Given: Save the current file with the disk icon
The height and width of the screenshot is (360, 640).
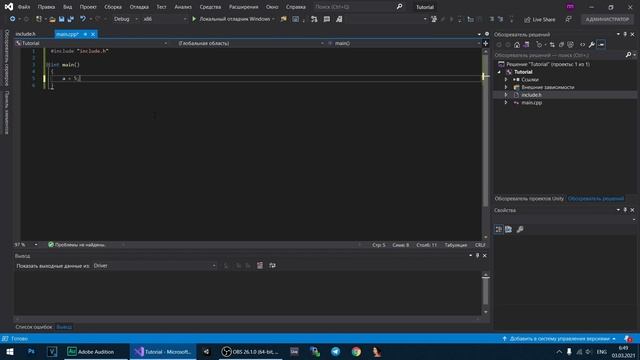Looking at the screenshot, I should (x=62, y=19).
